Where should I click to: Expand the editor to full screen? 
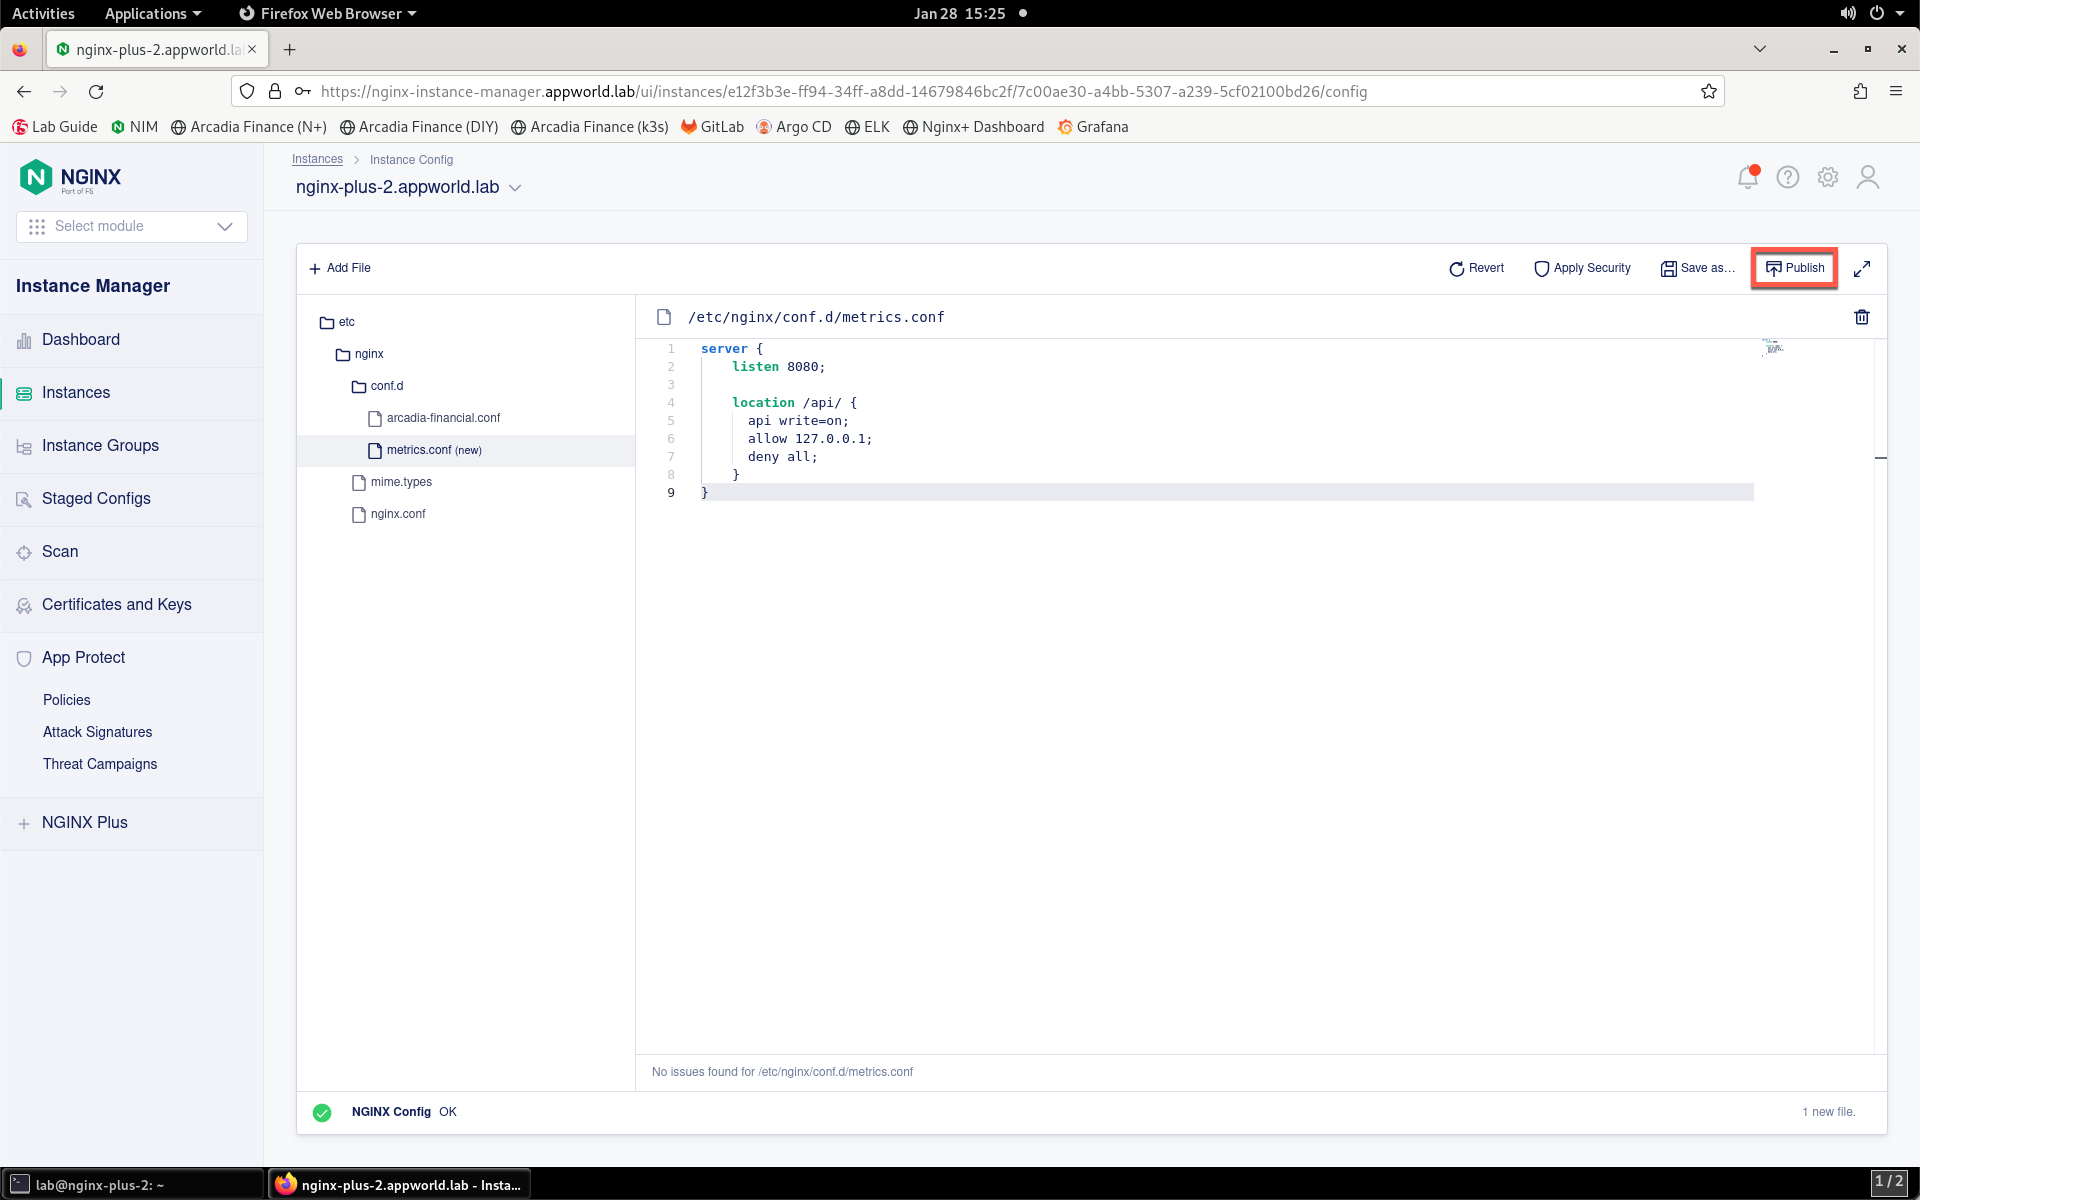click(1862, 269)
